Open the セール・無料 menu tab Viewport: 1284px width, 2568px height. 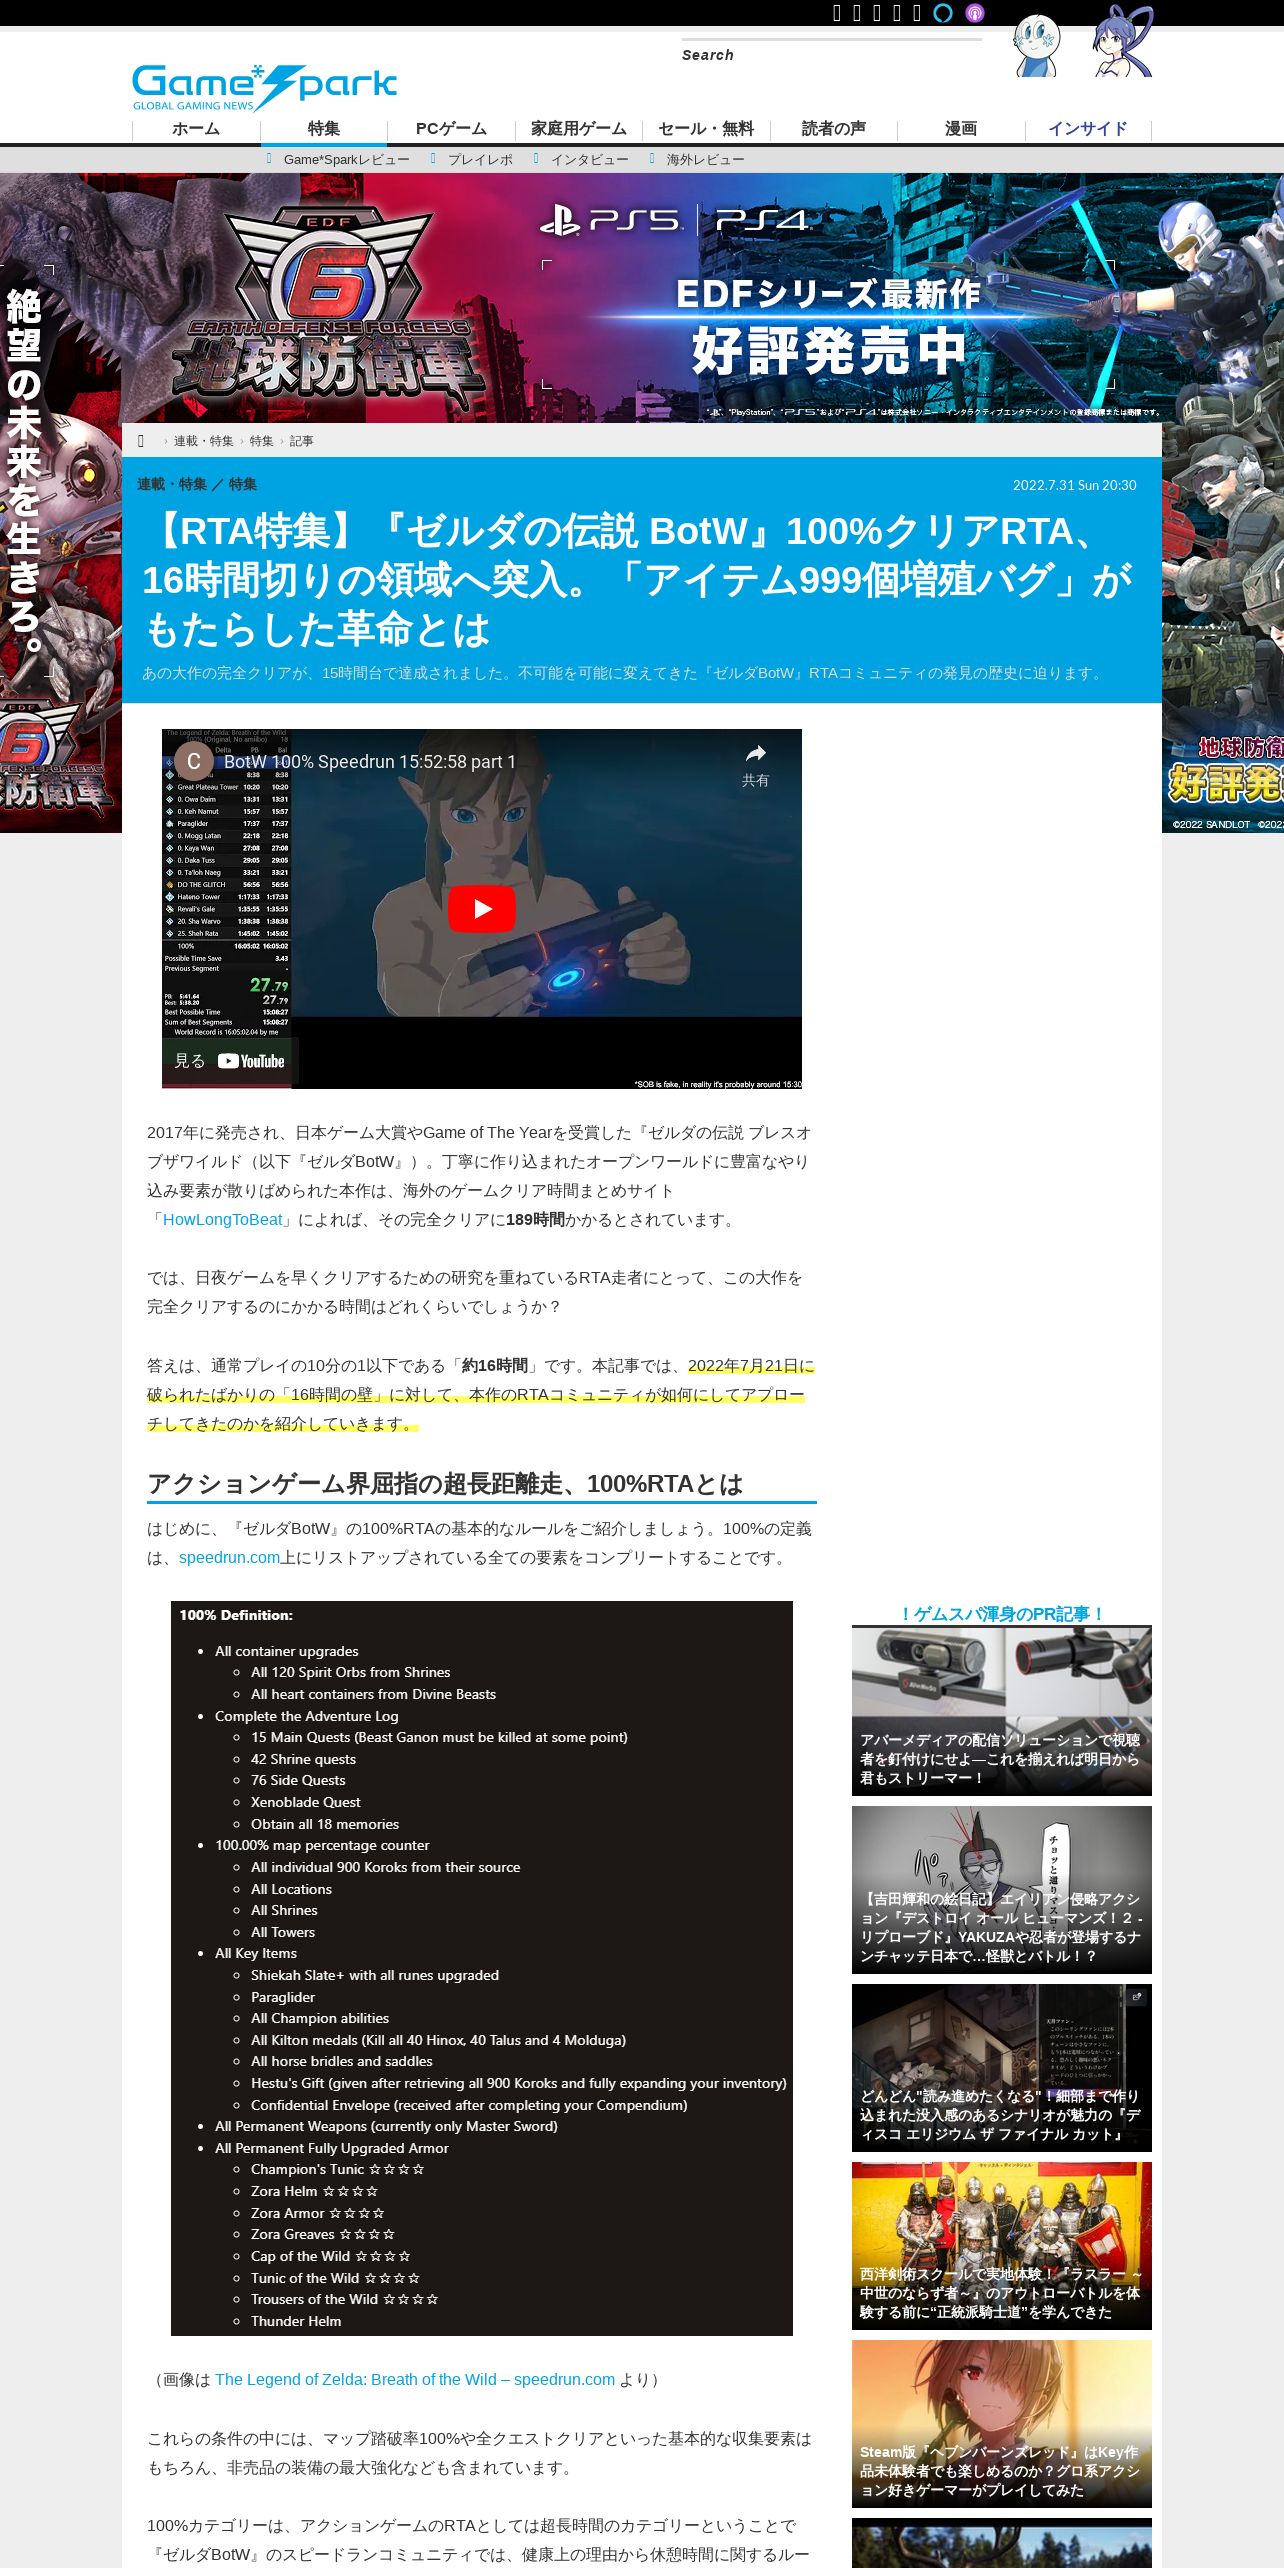click(706, 129)
